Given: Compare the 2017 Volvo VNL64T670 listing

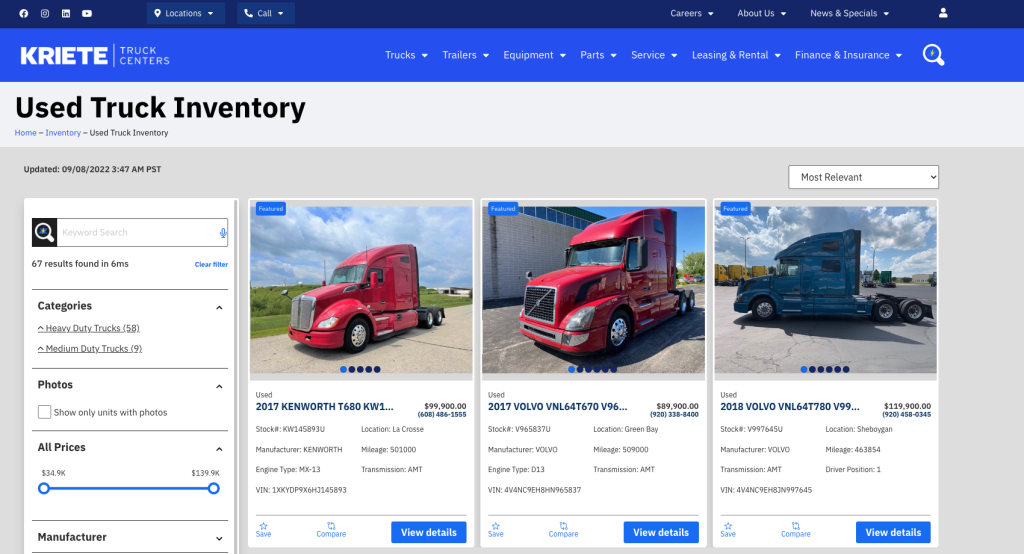Looking at the screenshot, I should click(564, 529).
